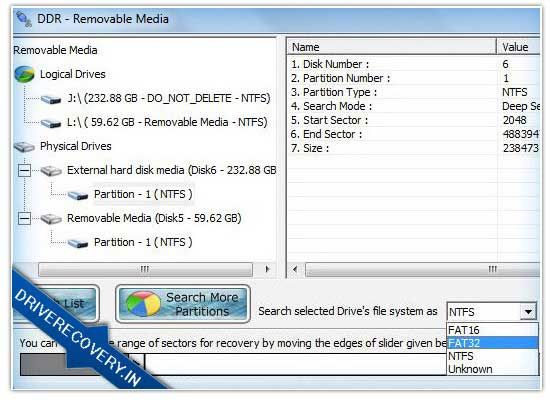The image size is (550, 400).
Task: Select J:\ (232.88 GB - DO_NOT_DELETE - NTFS)
Action: coord(169,98)
